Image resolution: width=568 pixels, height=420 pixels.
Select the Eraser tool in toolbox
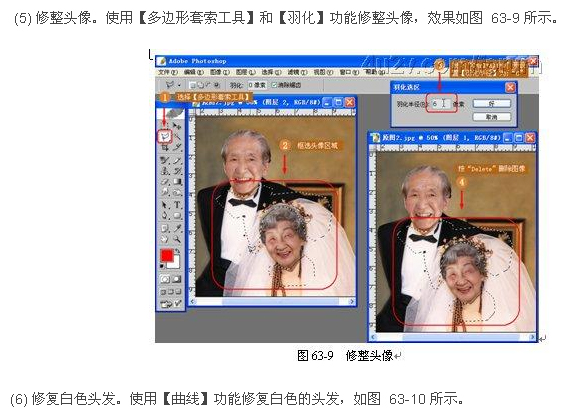click(165, 182)
